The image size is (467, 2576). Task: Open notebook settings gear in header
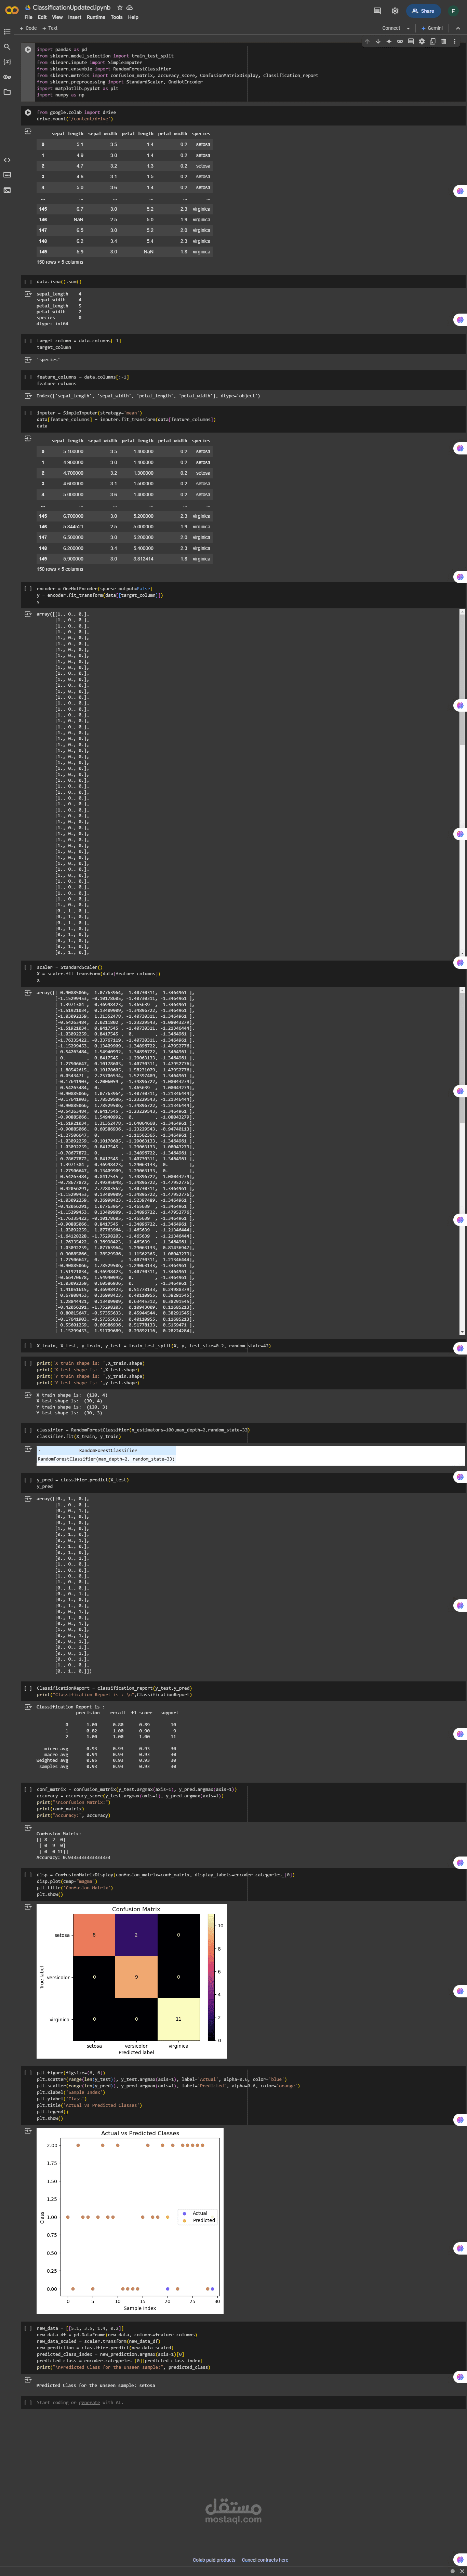(395, 11)
